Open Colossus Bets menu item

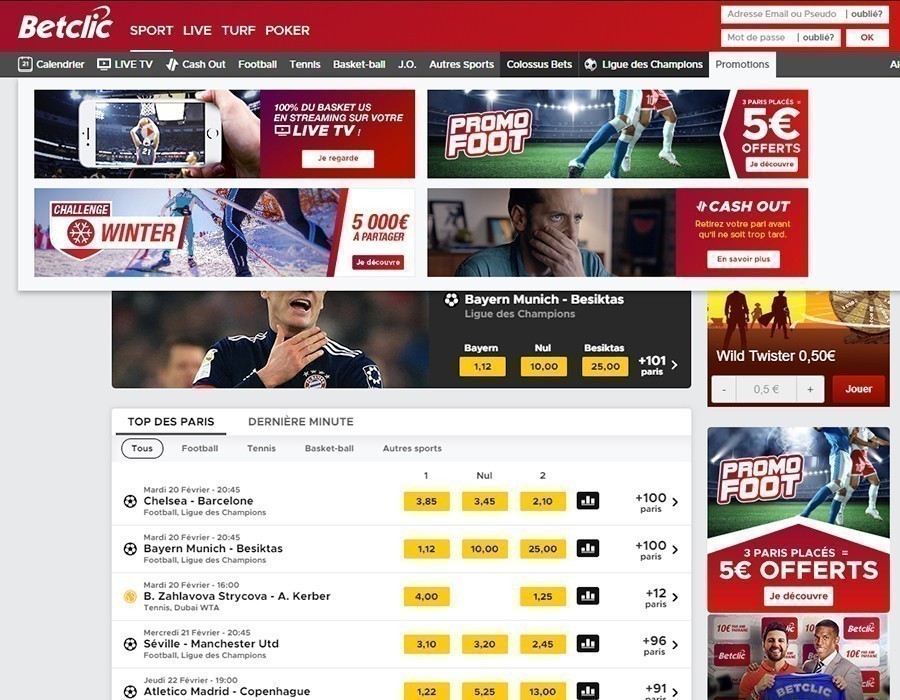(539, 64)
